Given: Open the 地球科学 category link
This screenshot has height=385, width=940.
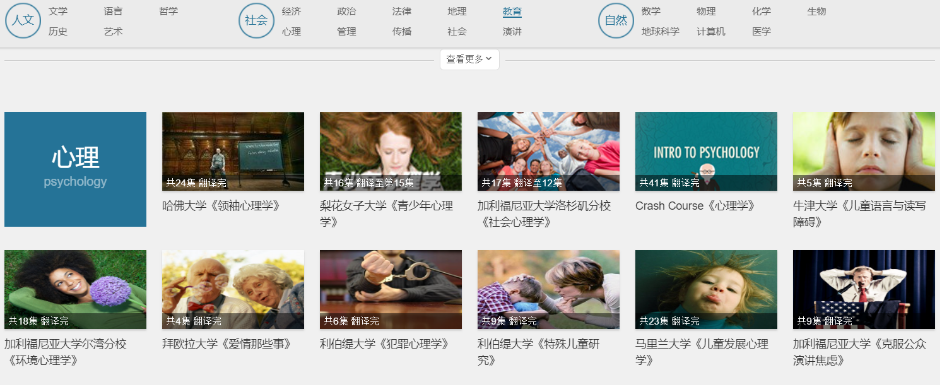Looking at the screenshot, I should tap(661, 32).
